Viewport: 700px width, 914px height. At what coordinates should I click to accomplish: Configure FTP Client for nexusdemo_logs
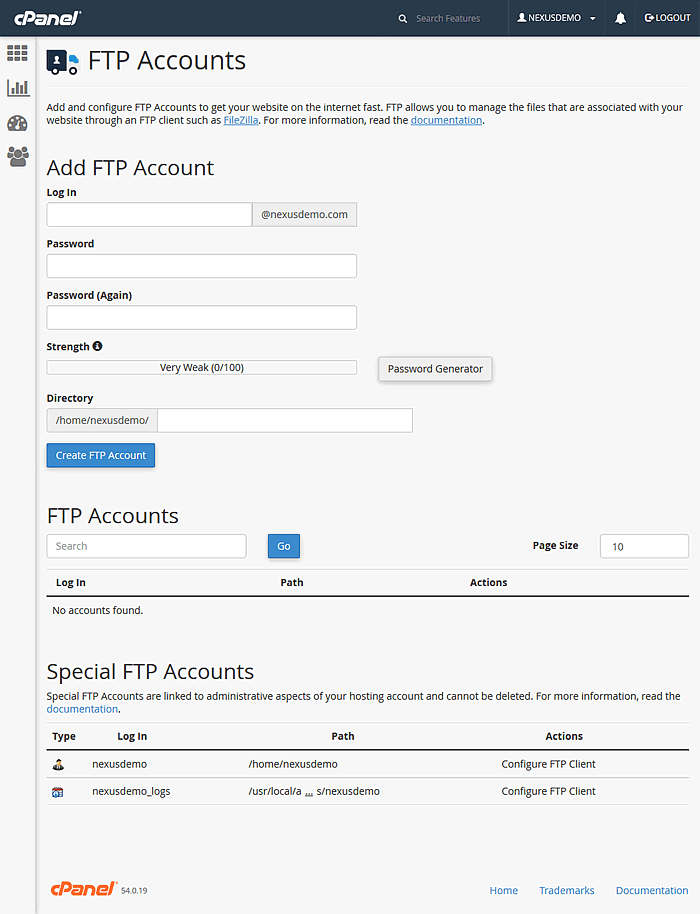548,791
